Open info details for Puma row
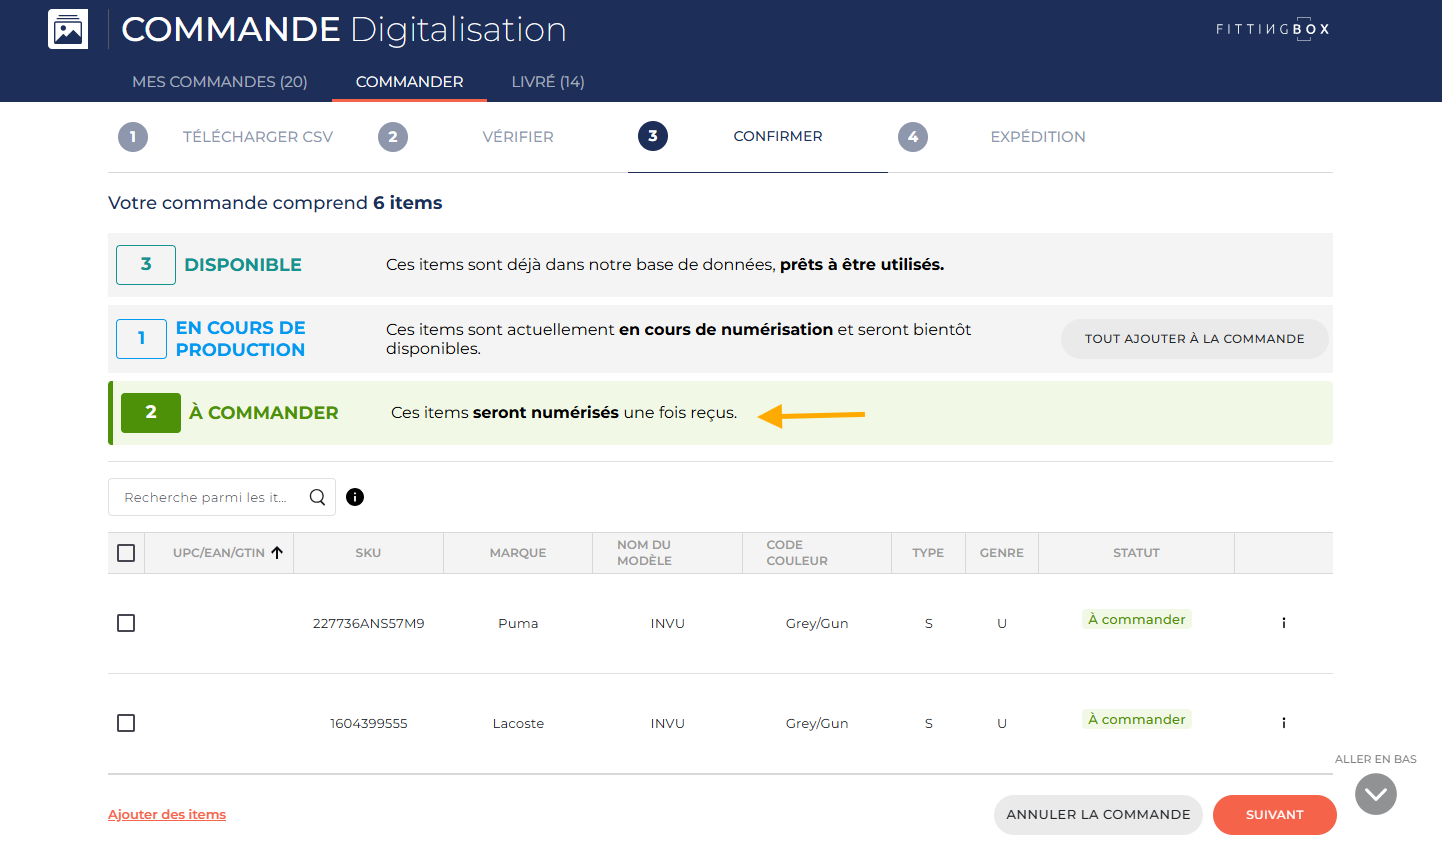Screen dimensions: 1442x842 [1283, 623]
